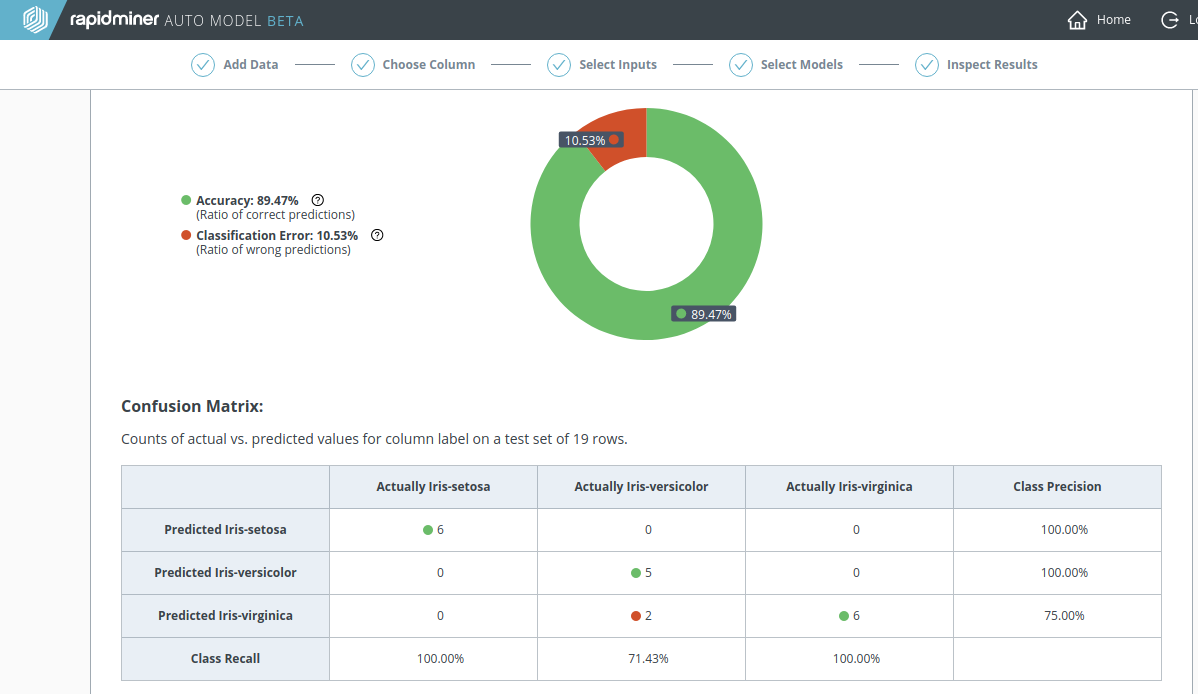
Task: Click the Select Models checkmark circle
Action: point(741,65)
